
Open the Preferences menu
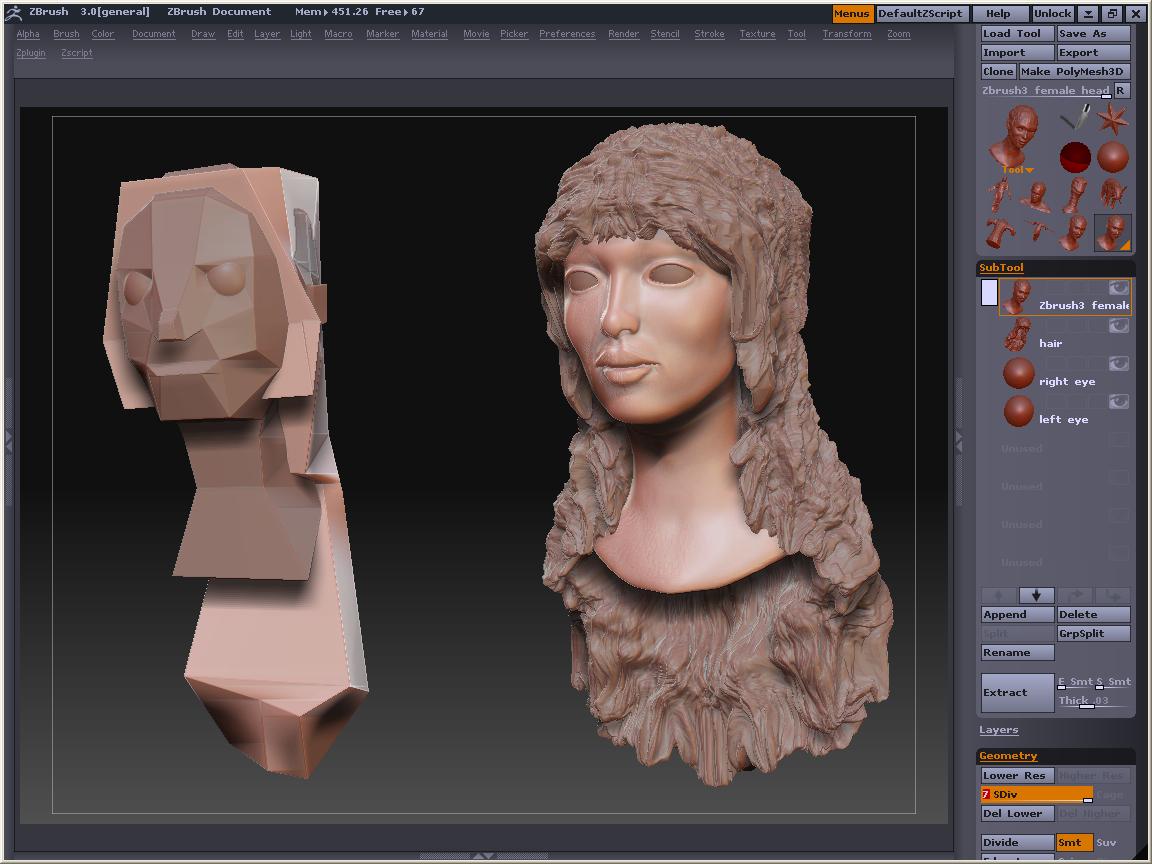(x=567, y=34)
